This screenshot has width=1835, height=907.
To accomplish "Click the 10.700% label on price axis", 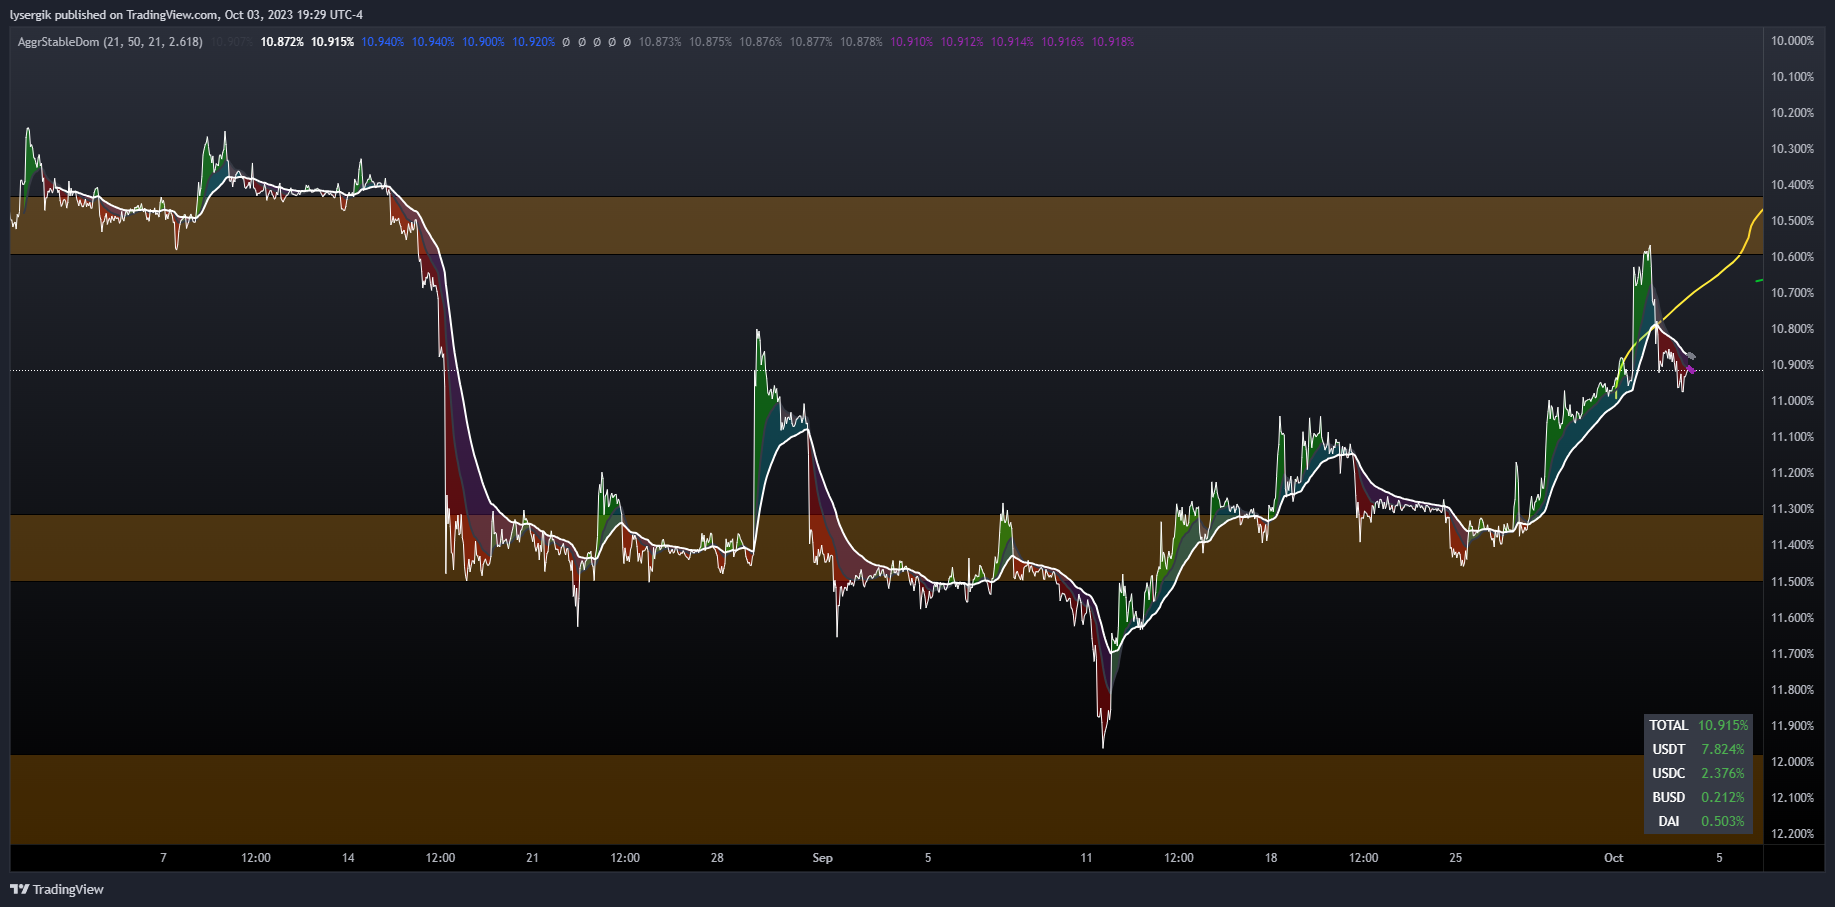I will coord(1792,293).
